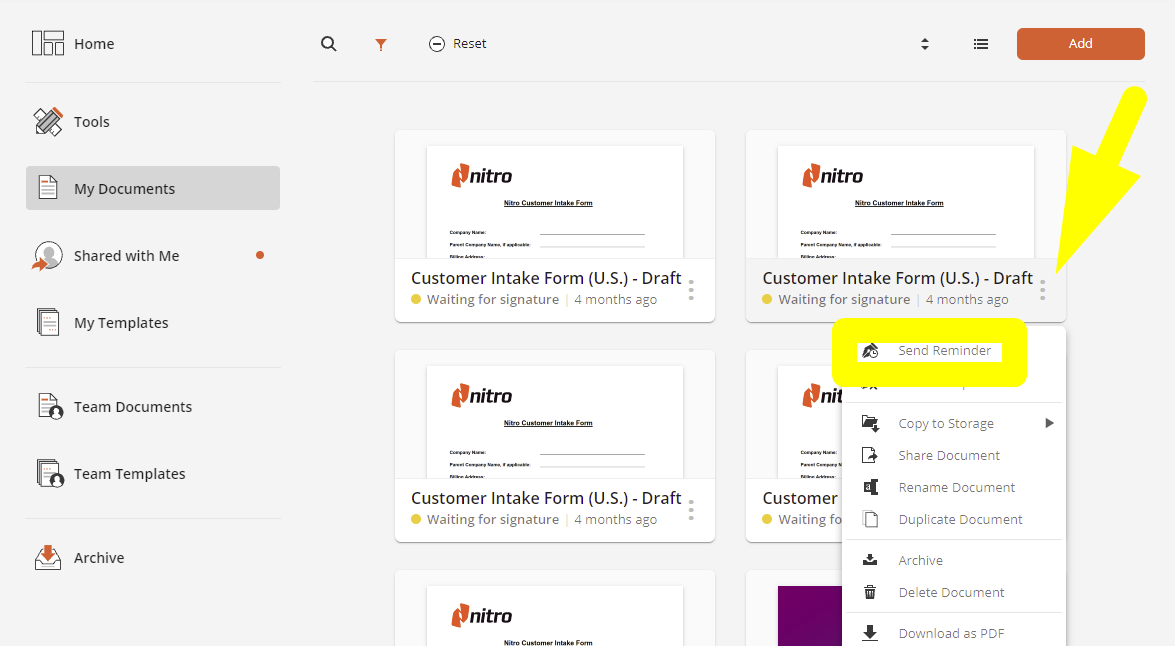Click the Home dashboard icon

[x=48, y=44]
